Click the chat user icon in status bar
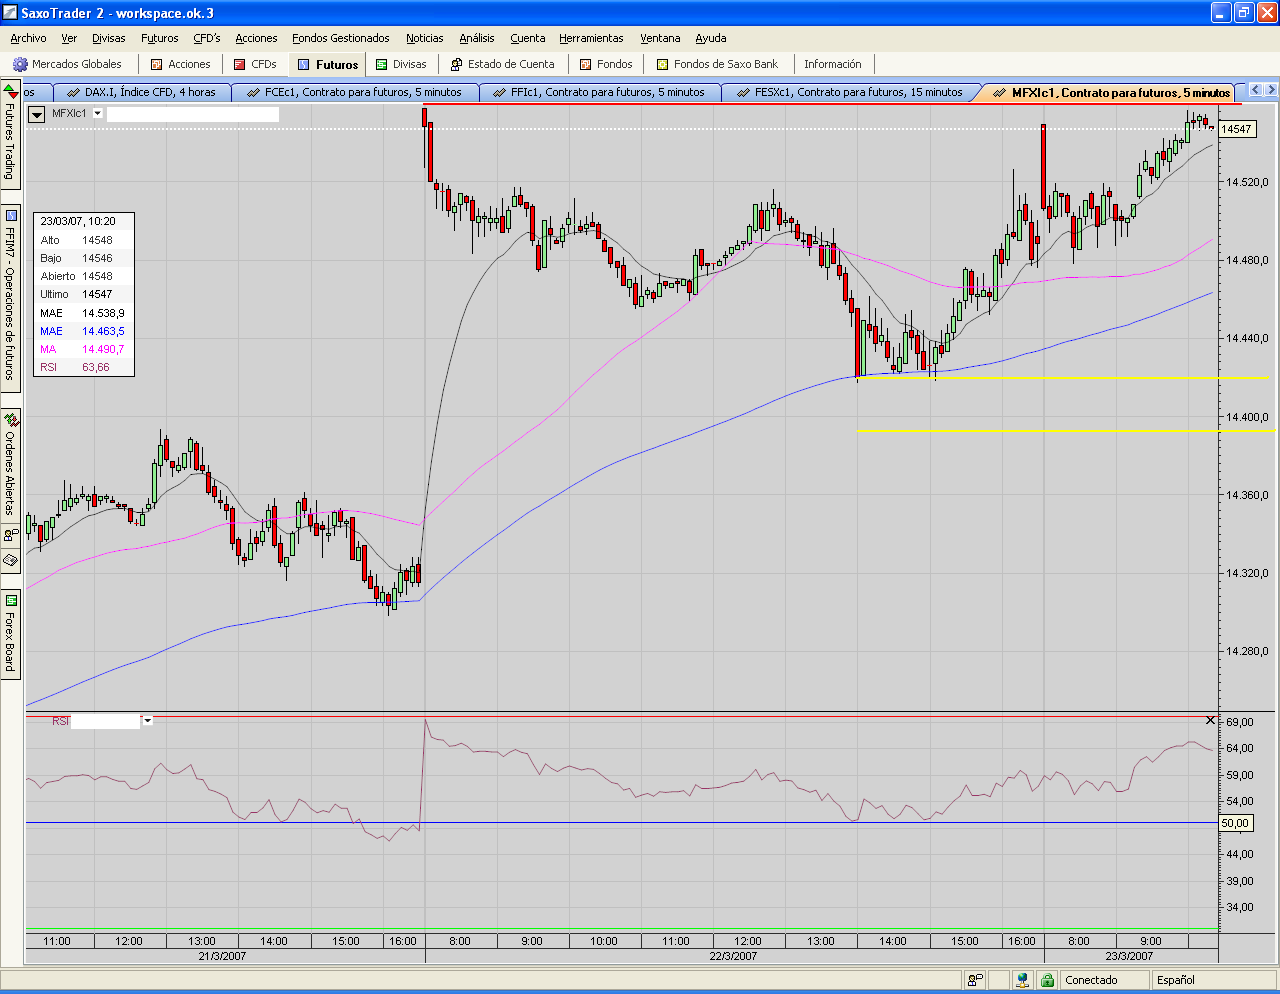This screenshot has height=994, width=1280. 975,980
